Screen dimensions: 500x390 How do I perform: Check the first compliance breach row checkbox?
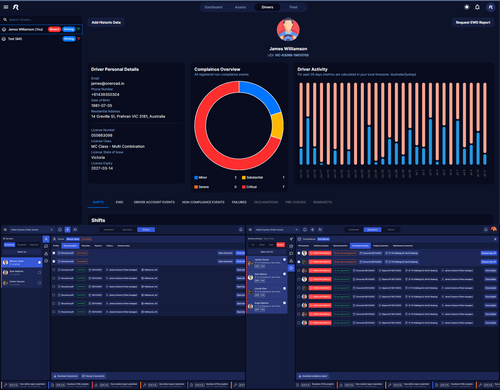[x=299, y=253]
